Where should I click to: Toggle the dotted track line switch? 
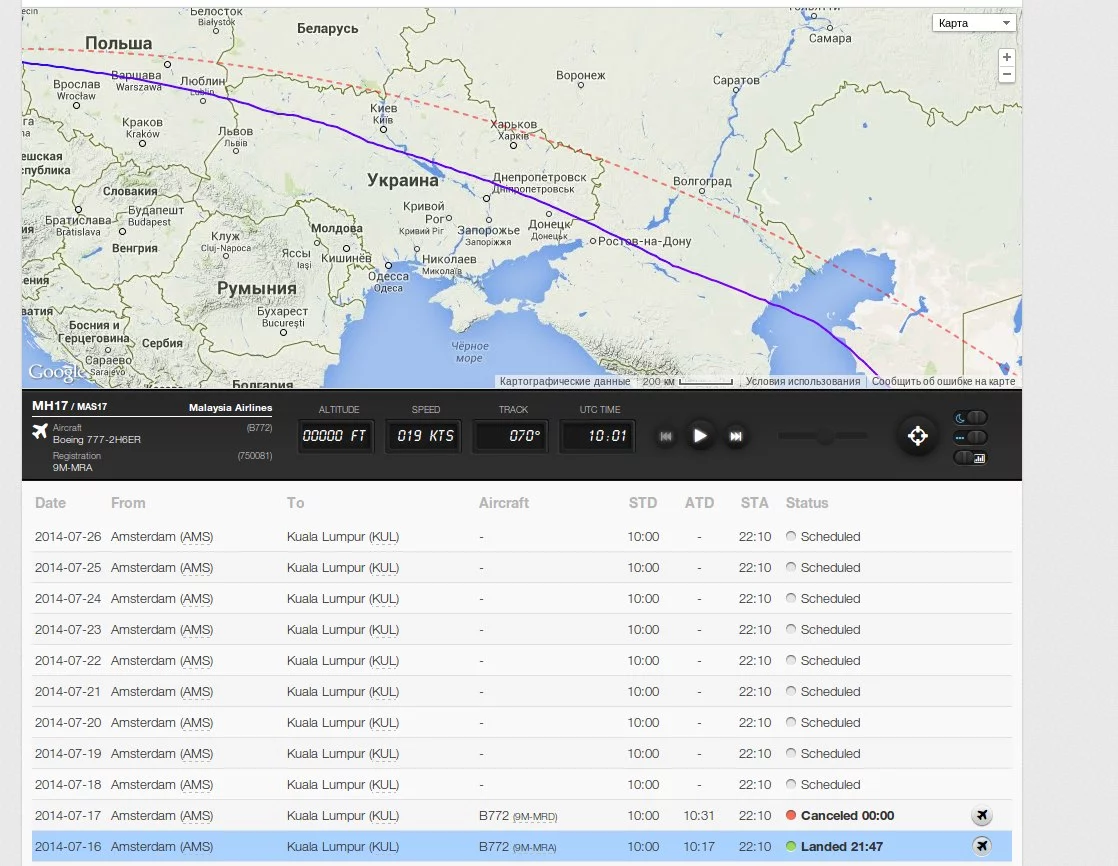[970, 437]
